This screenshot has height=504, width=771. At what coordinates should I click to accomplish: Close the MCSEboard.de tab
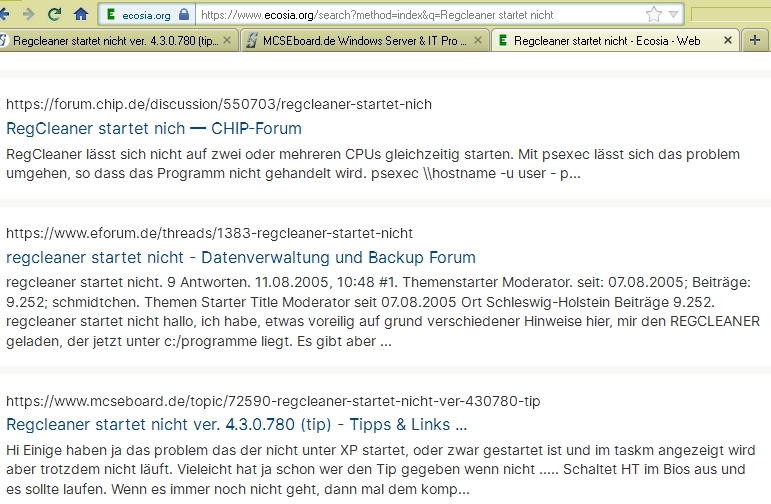(478, 40)
